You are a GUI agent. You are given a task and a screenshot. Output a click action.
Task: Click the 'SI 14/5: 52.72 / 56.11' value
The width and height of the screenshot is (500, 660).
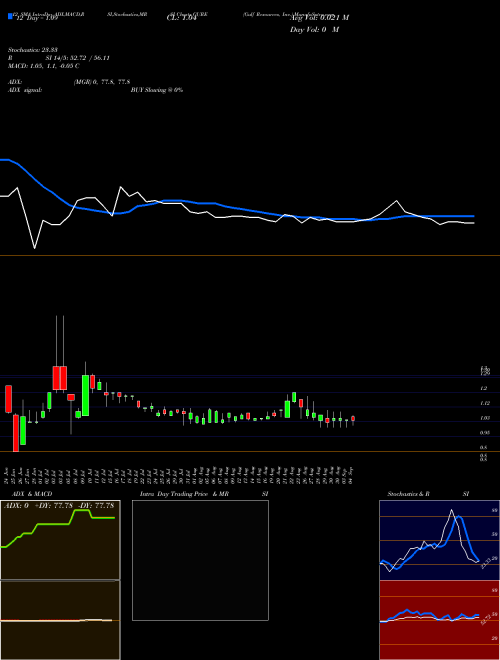click(x=78, y=58)
